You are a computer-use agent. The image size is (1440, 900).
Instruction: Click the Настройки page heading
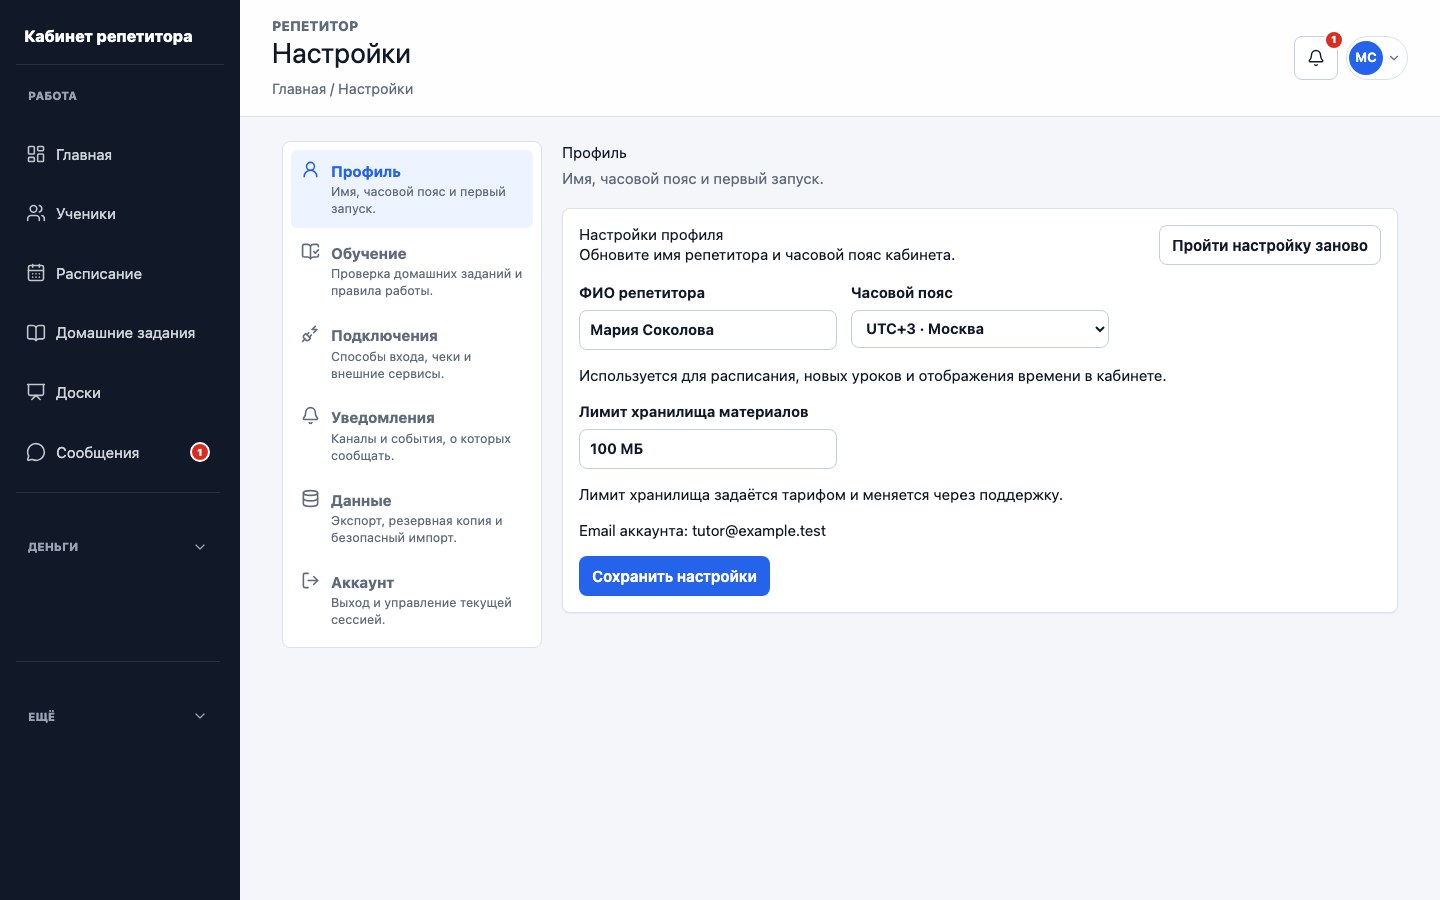(341, 54)
